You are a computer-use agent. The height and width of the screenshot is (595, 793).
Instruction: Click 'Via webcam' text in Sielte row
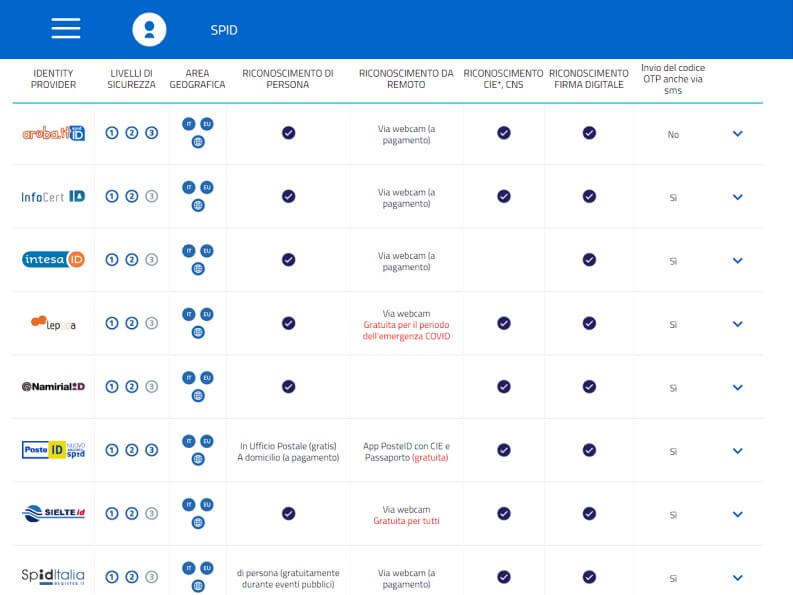pyautogui.click(x=406, y=510)
